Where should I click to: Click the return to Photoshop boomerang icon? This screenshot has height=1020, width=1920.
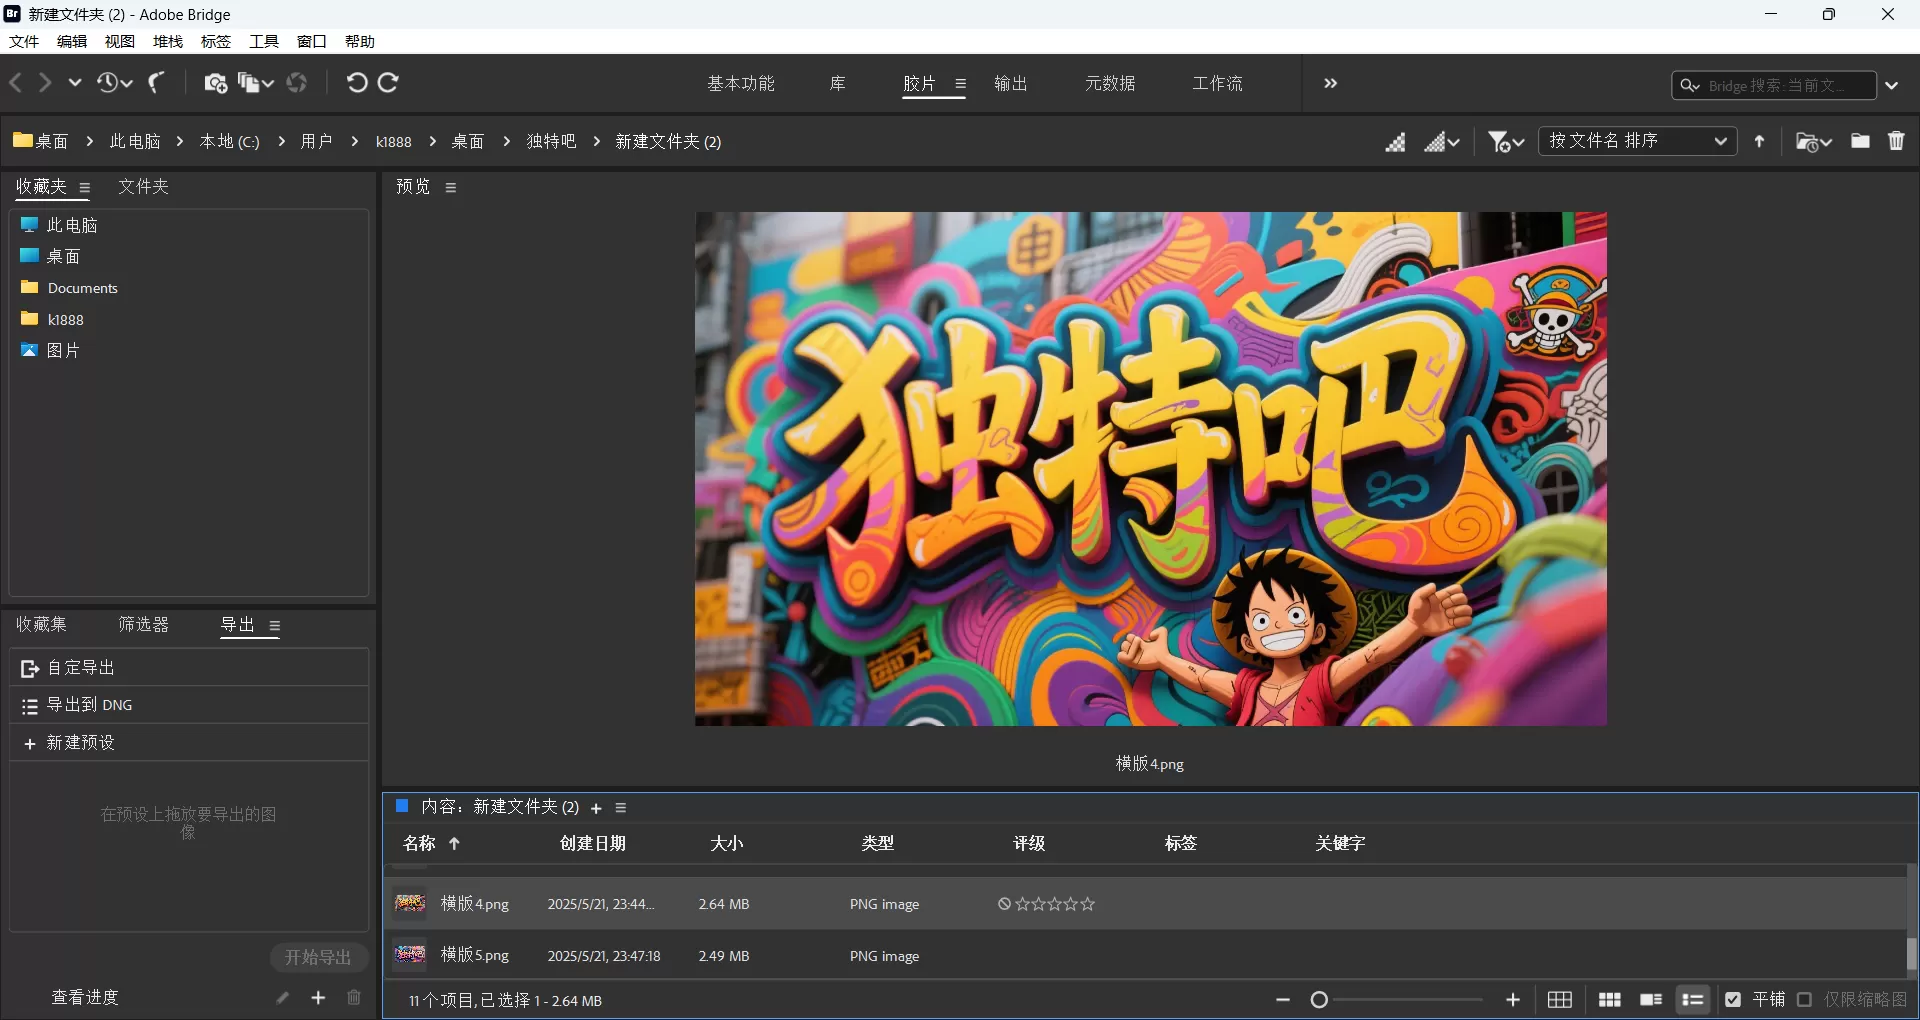point(155,83)
